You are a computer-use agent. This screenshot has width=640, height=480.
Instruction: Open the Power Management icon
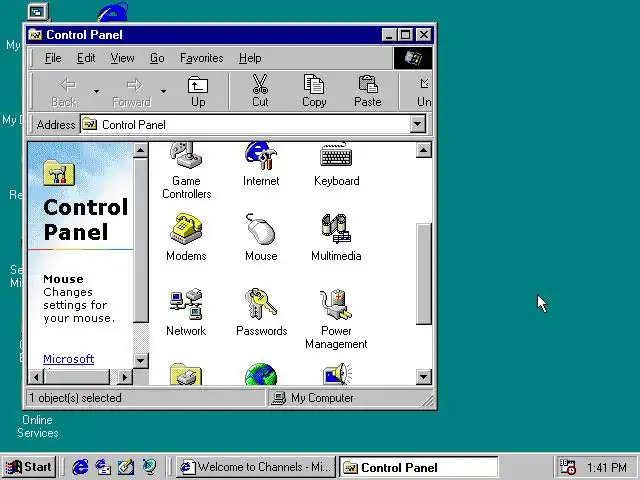point(336,304)
